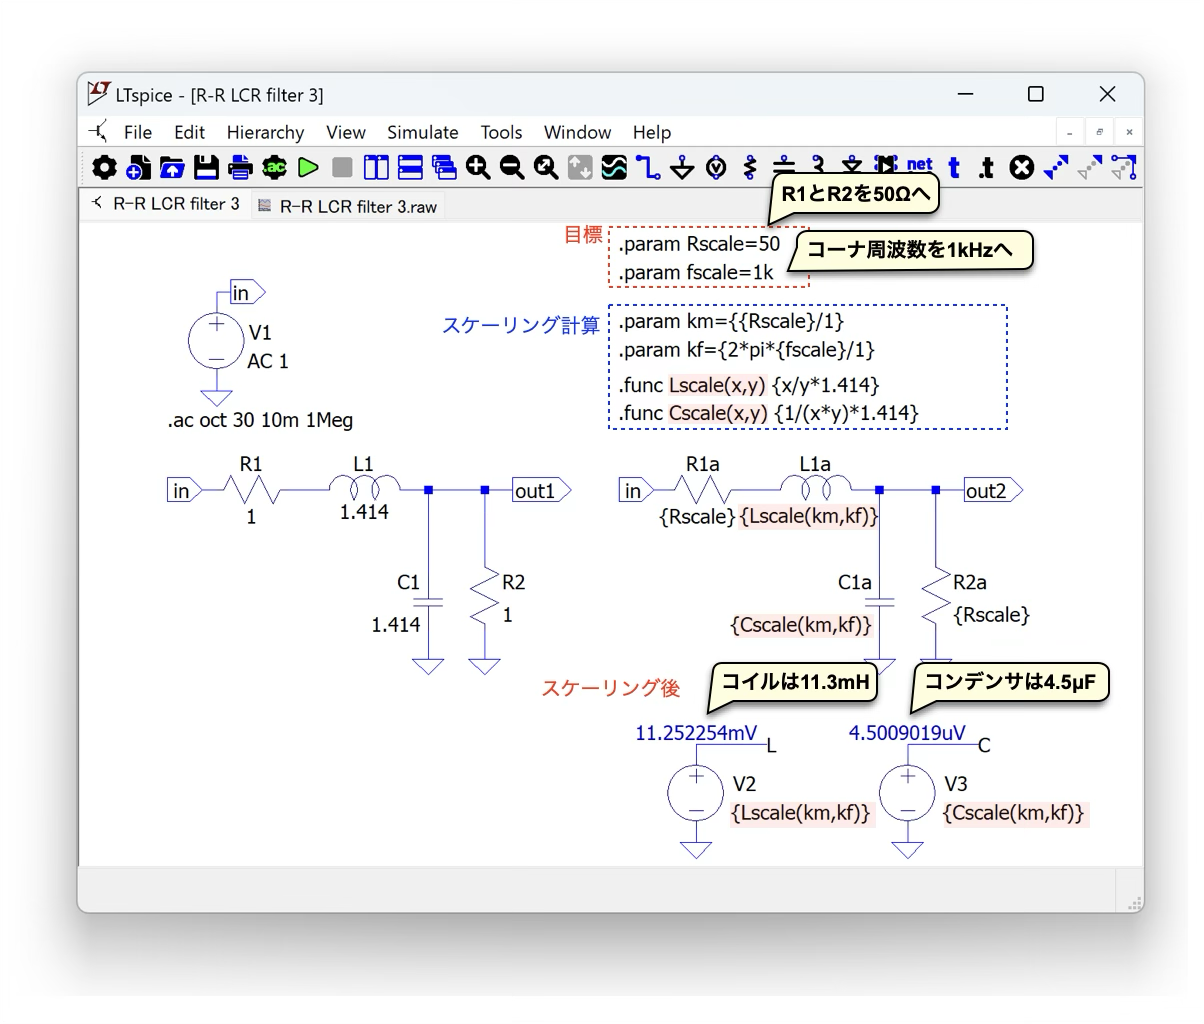Image resolution: width=1204 pixels, height=1024 pixels.
Task: Click inductor L1a value {Lscale(km,kf)}
Action: (809, 517)
